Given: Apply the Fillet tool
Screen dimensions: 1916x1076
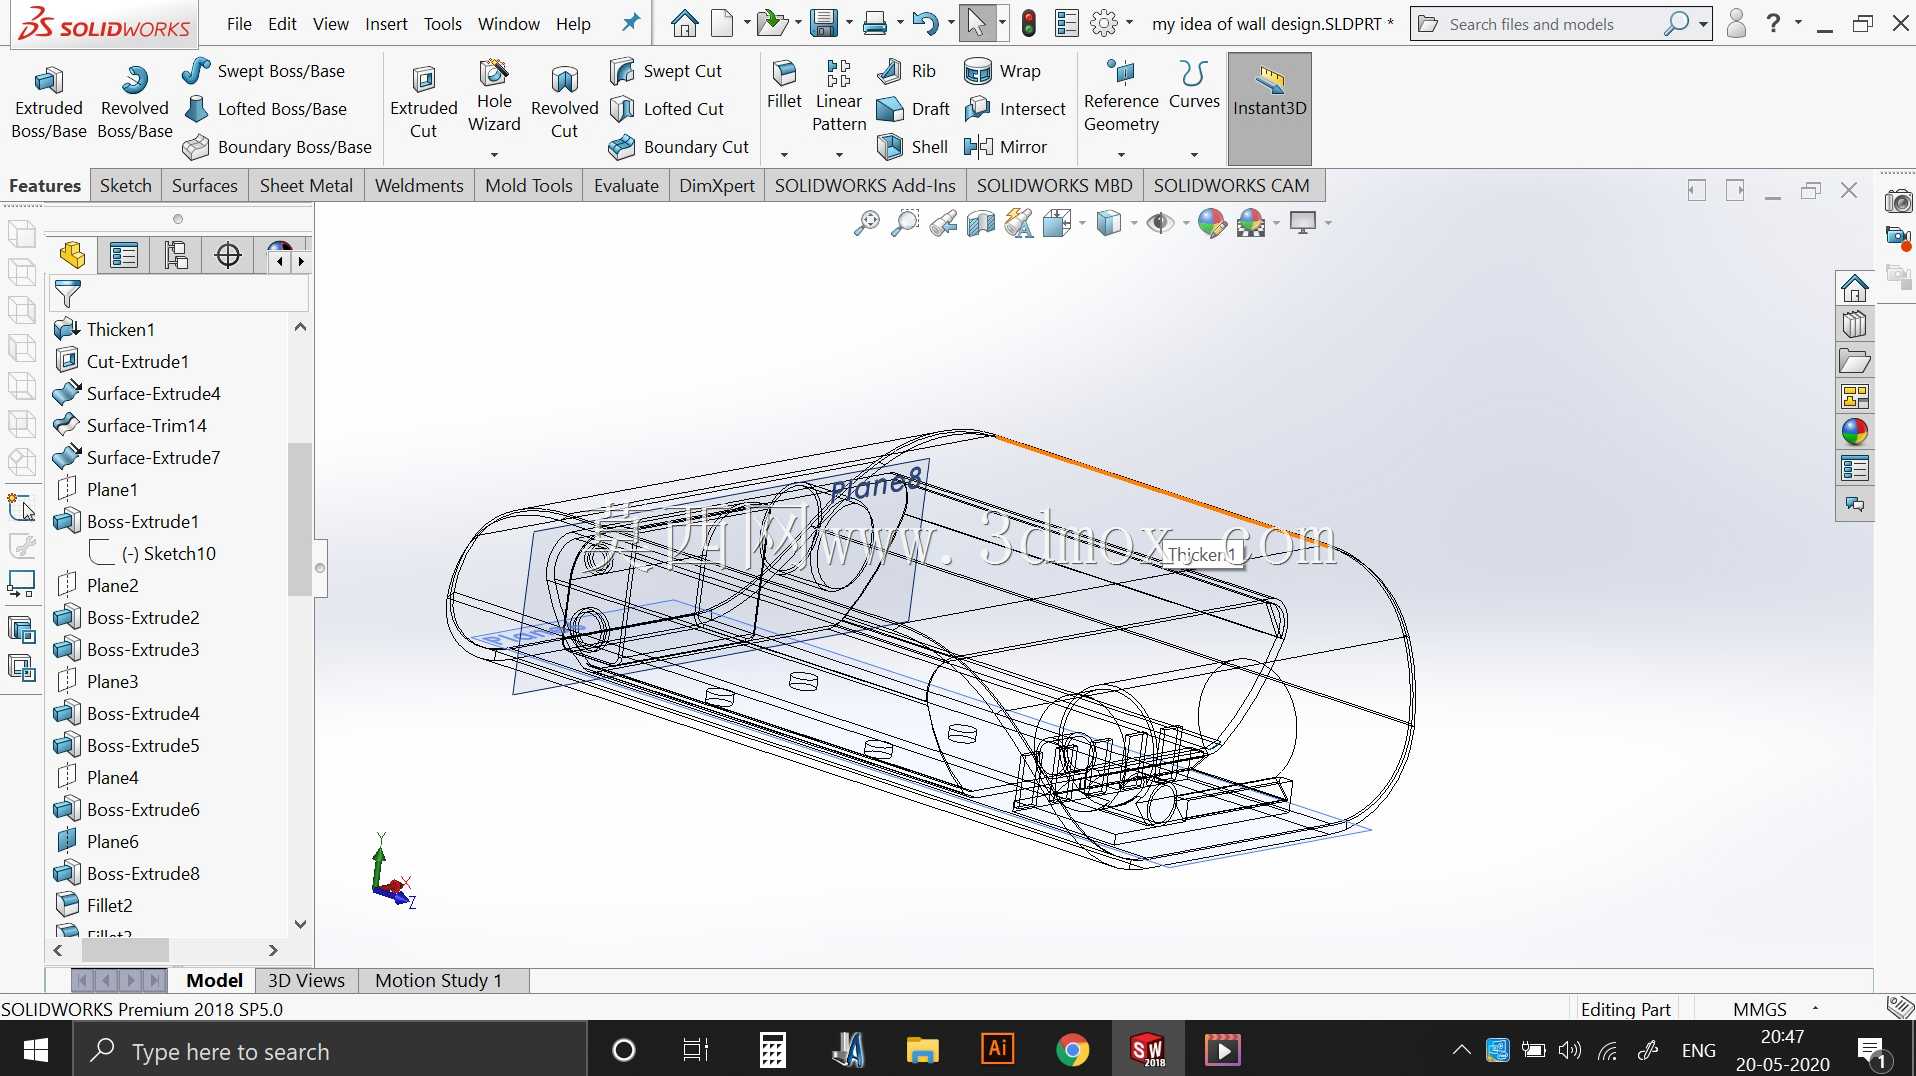Looking at the screenshot, I should click(784, 85).
